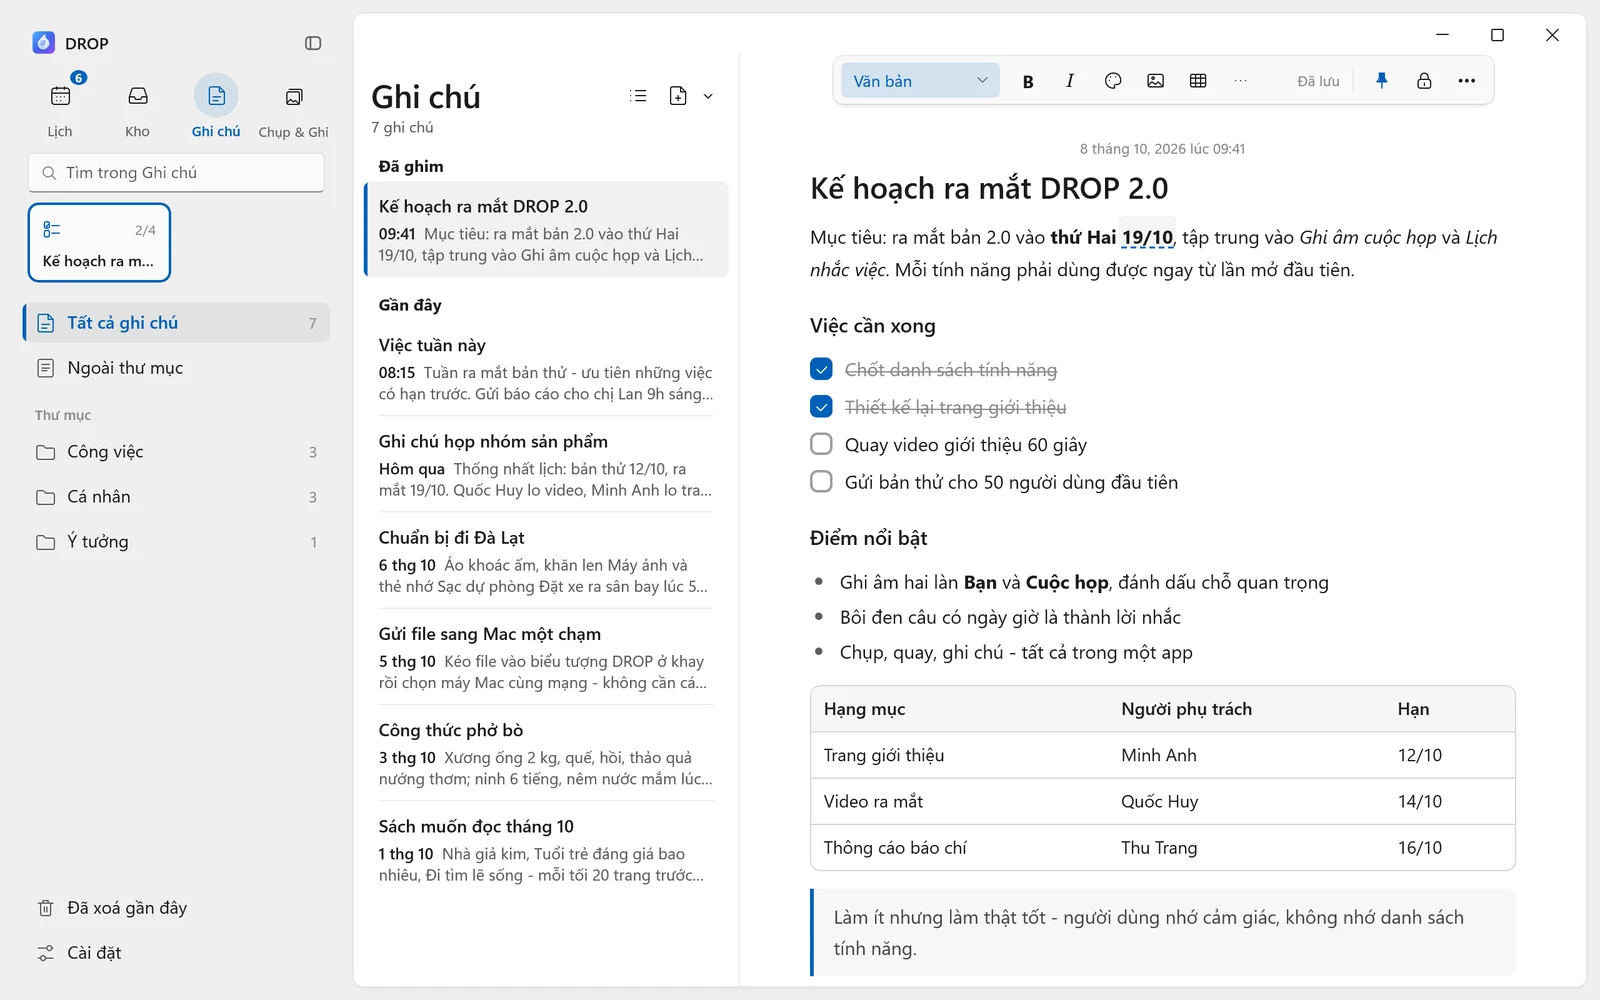Create a new note with the plus icon
The image size is (1600, 1000).
[x=678, y=96]
